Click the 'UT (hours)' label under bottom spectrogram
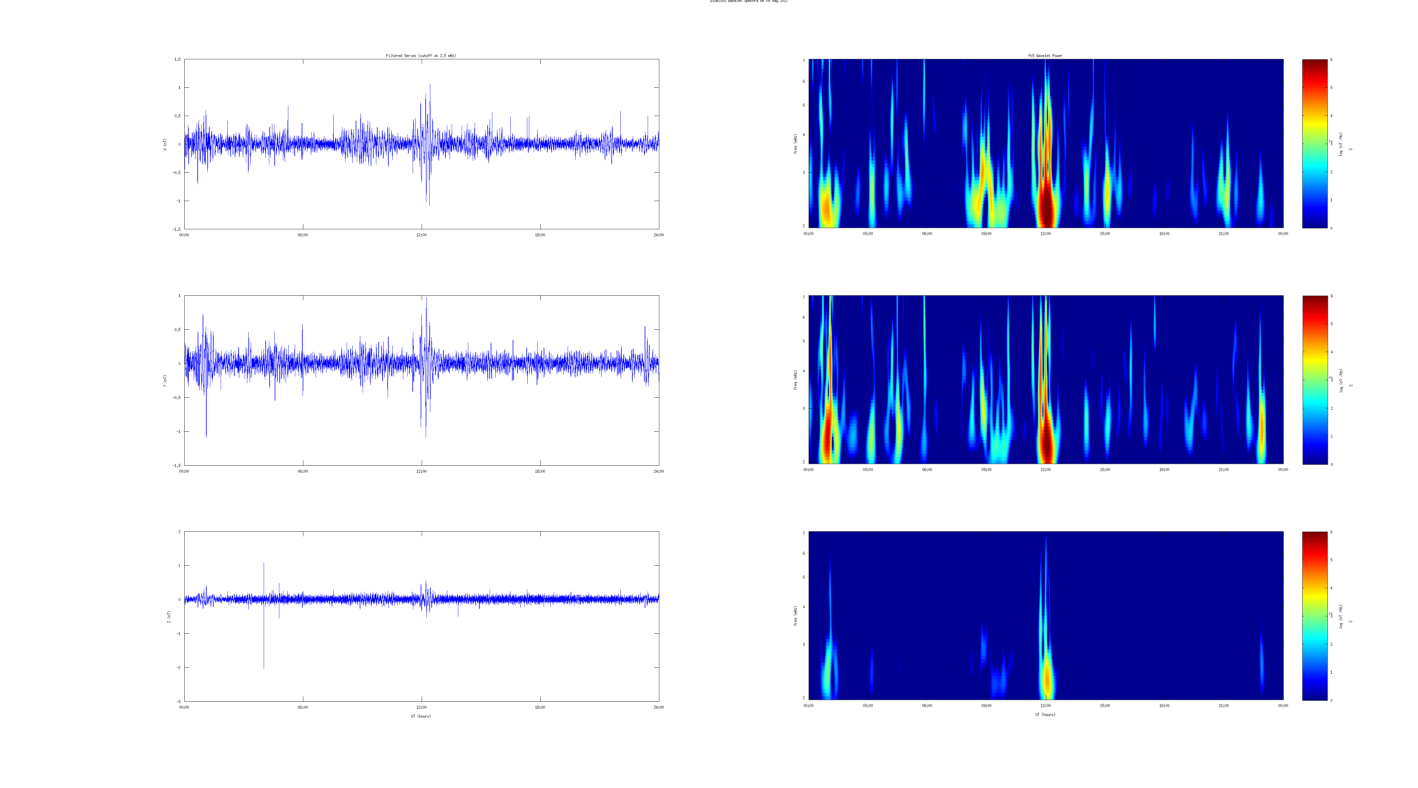The image size is (1418, 788). coord(1045,714)
